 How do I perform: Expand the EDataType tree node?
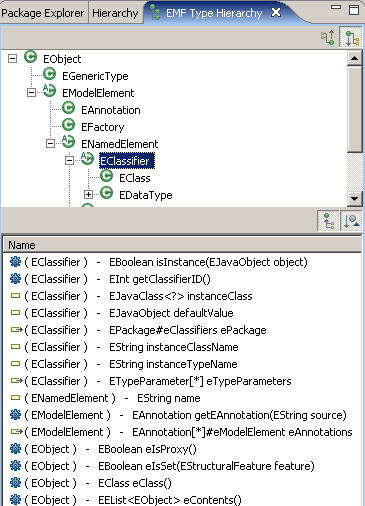(88, 194)
